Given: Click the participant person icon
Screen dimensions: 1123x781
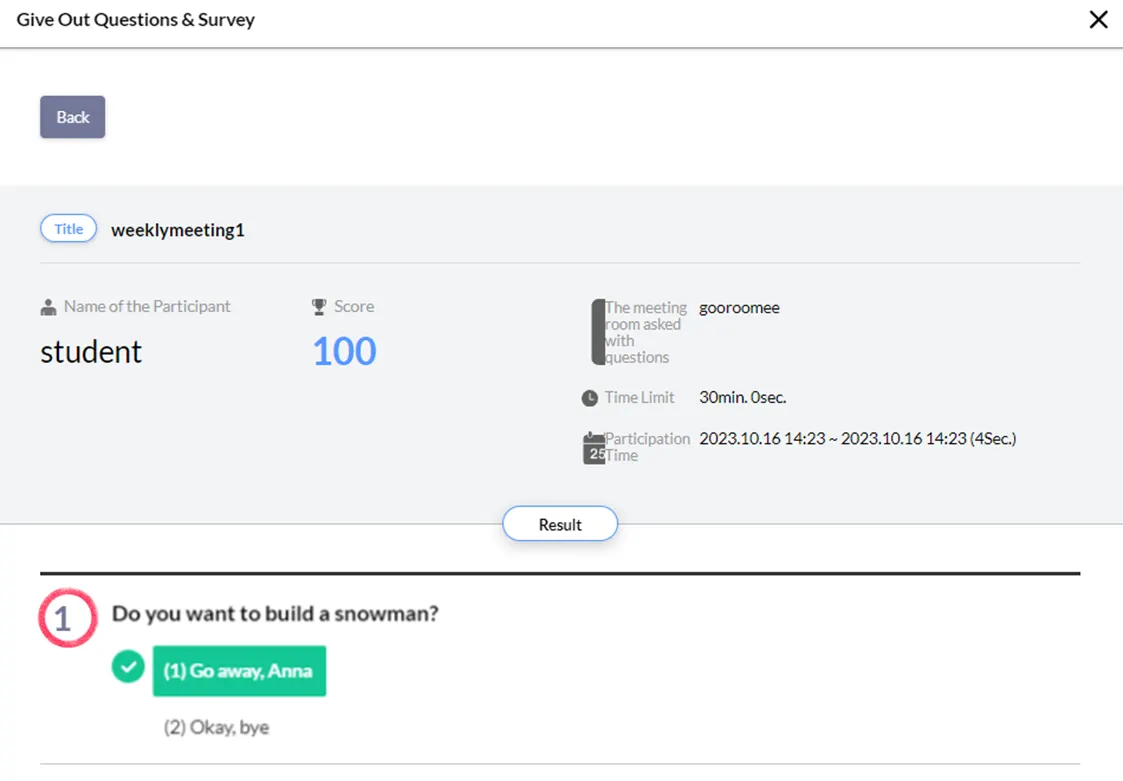Looking at the screenshot, I should (48, 307).
